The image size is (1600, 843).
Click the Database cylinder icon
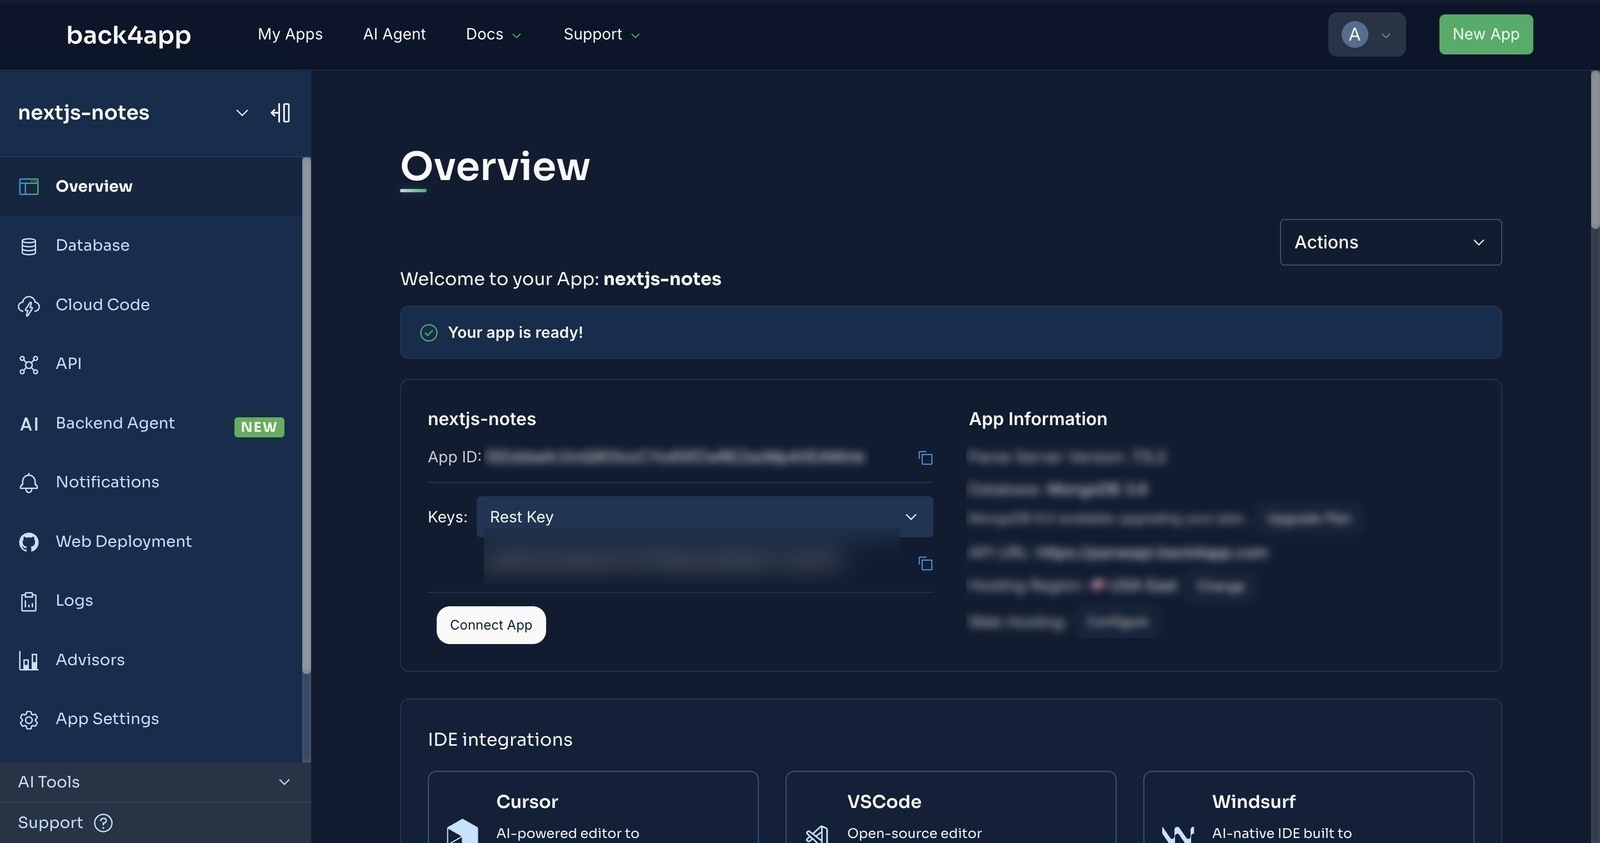click(29, 246)
